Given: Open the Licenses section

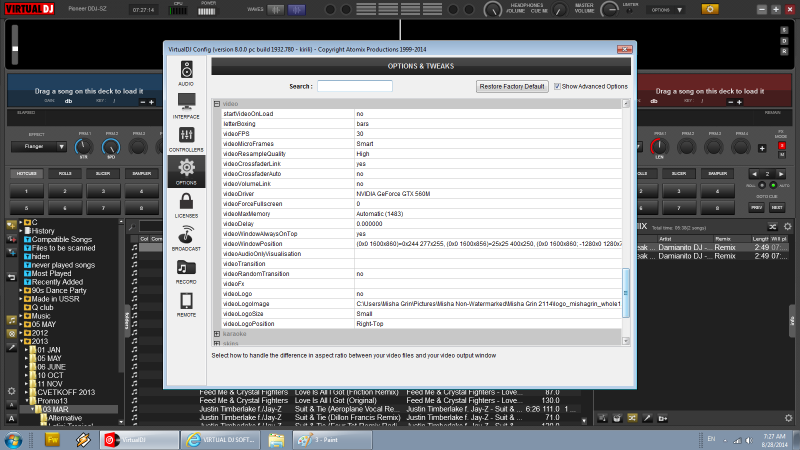Looking at the screenshot, I should click(x=186, y=205).
